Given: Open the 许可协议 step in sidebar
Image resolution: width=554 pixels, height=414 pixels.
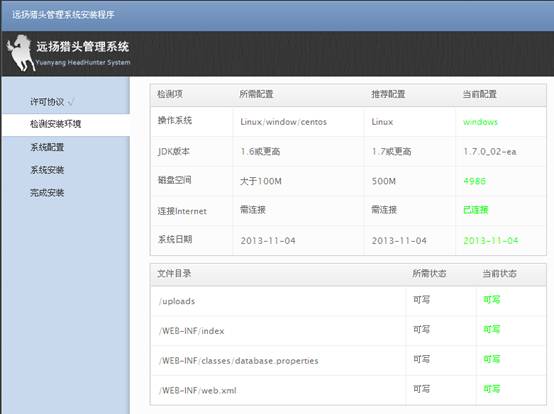Looking at the screenshot, I should (47, 102).
